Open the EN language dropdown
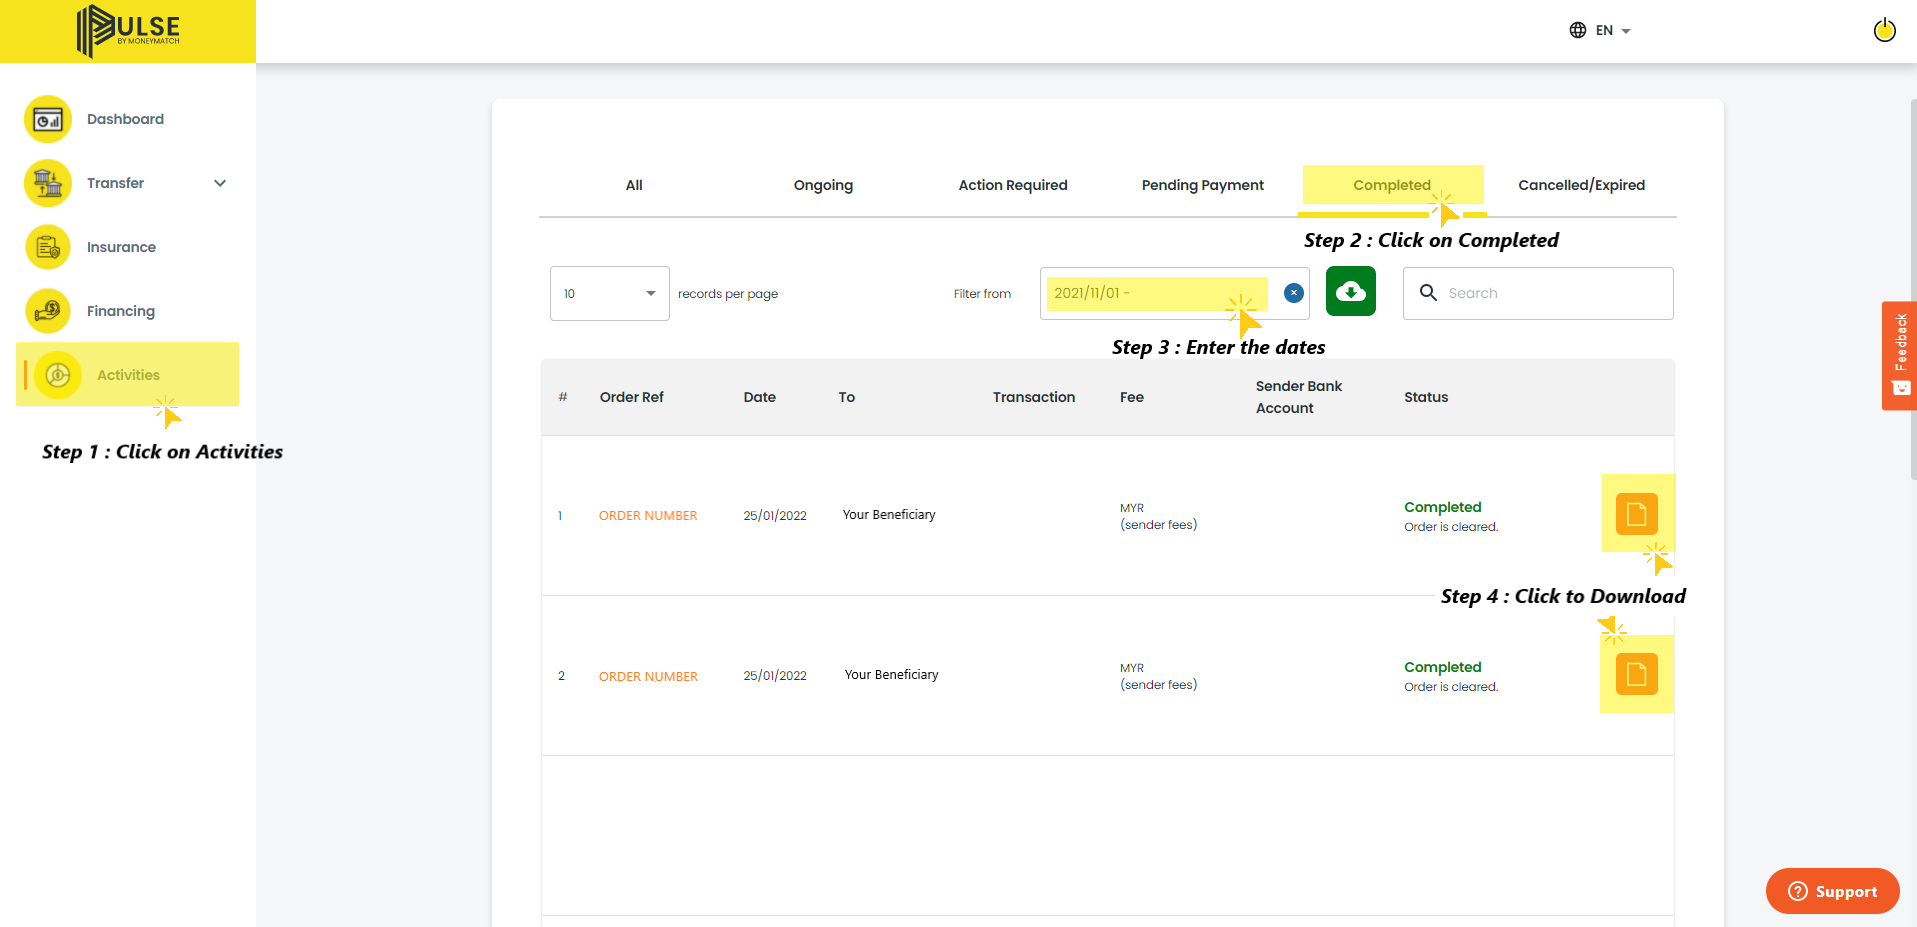The height and width of the screenshot is (927, 1917). [1600, 30]
